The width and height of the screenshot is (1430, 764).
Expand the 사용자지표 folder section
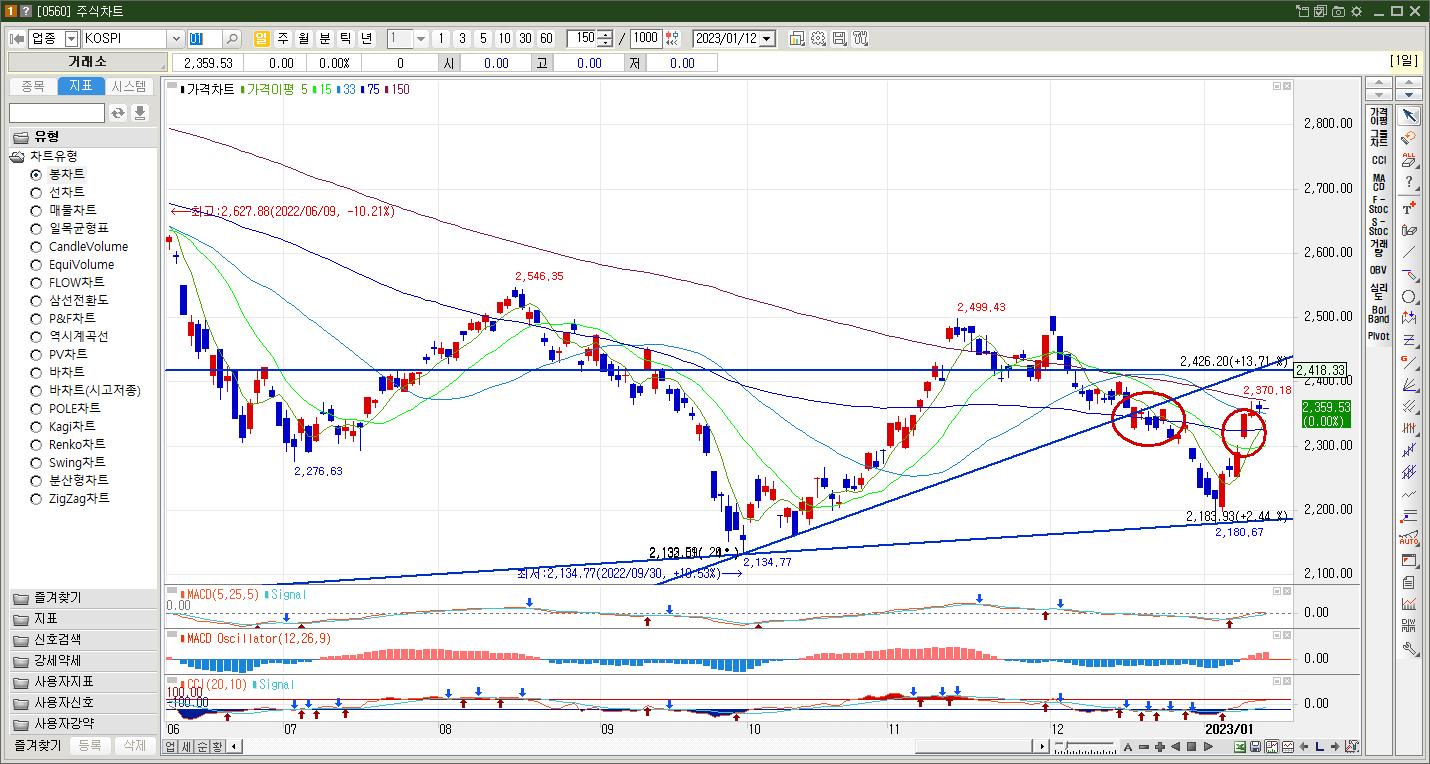(x=83, y=682)
